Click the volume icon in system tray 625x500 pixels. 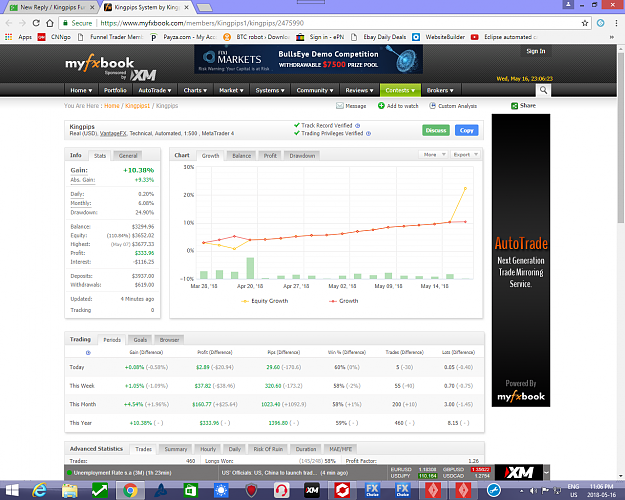point(533,490)
